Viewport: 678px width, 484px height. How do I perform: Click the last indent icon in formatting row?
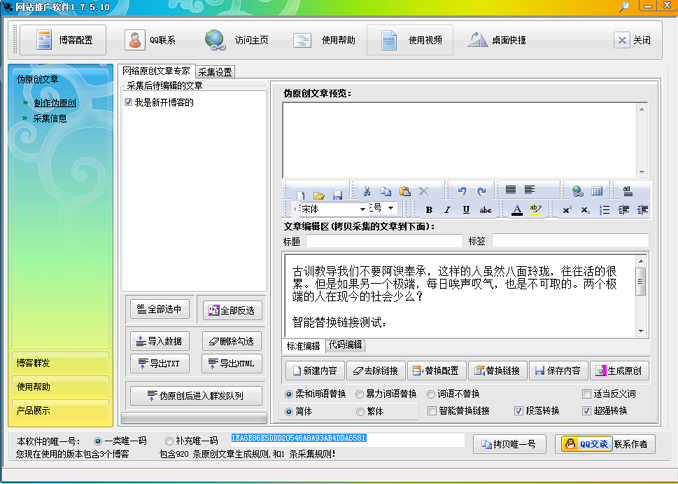[642, 210]
